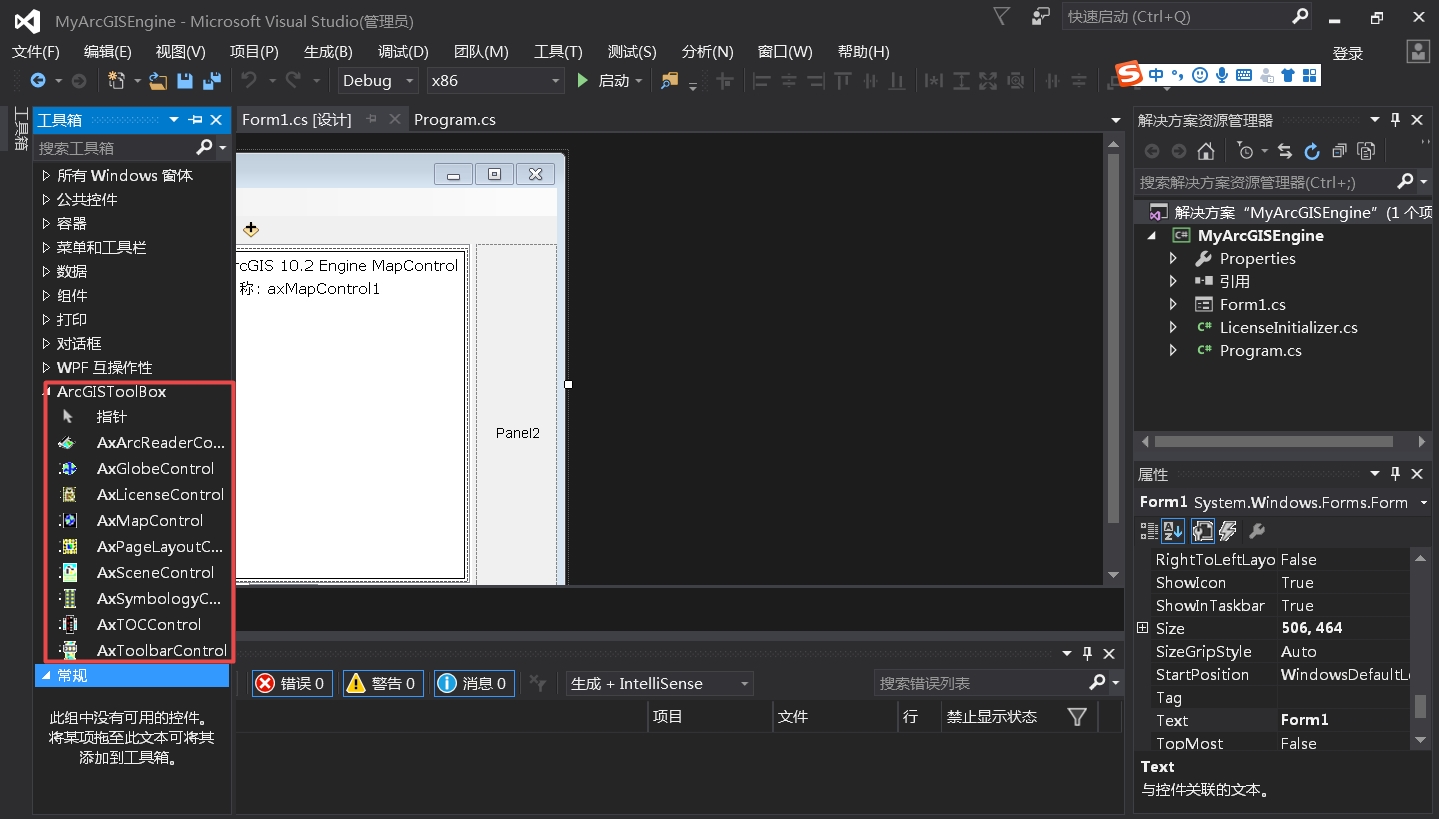This screenshot has width=1439, height=819.
Task: Open the 视图(V) menu
Action: click(x=178, y=51)
